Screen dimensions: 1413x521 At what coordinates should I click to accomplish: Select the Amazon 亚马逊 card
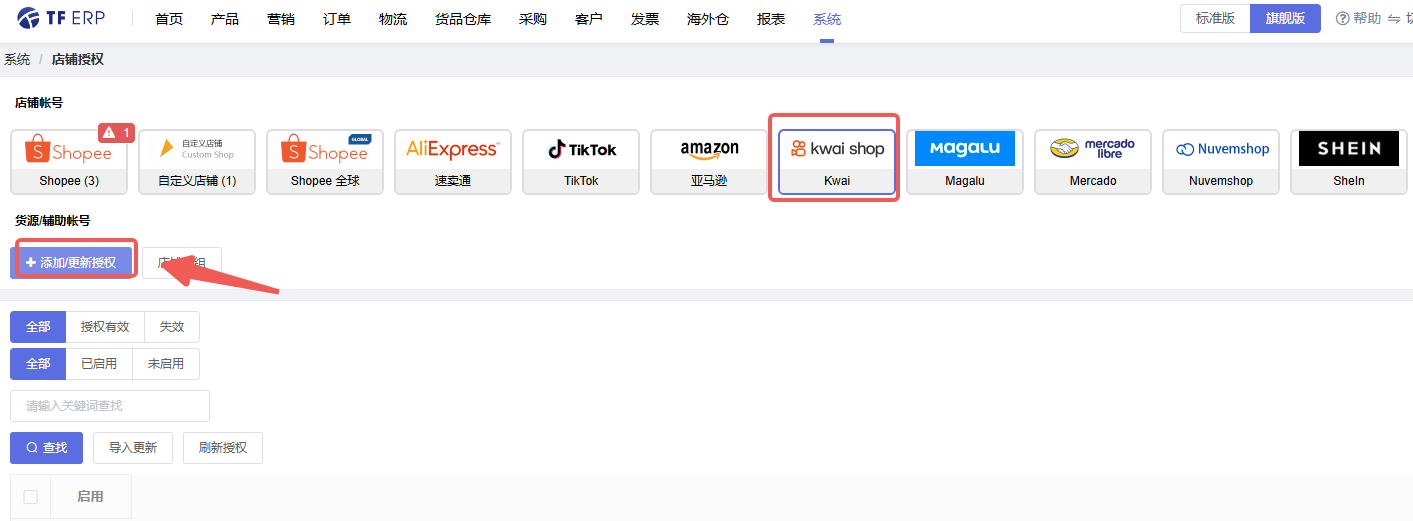[709, 162]
